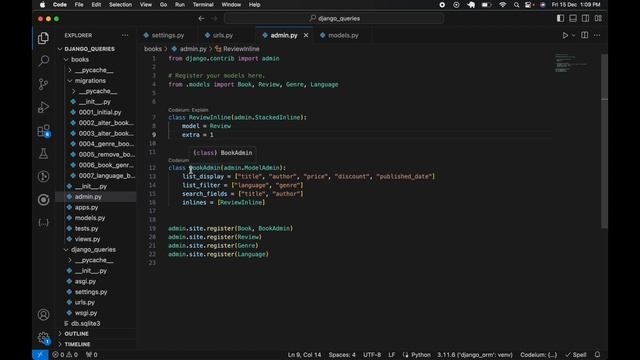
Task: Open db.sqlite3 in explorer
Action: pos(85,323)
